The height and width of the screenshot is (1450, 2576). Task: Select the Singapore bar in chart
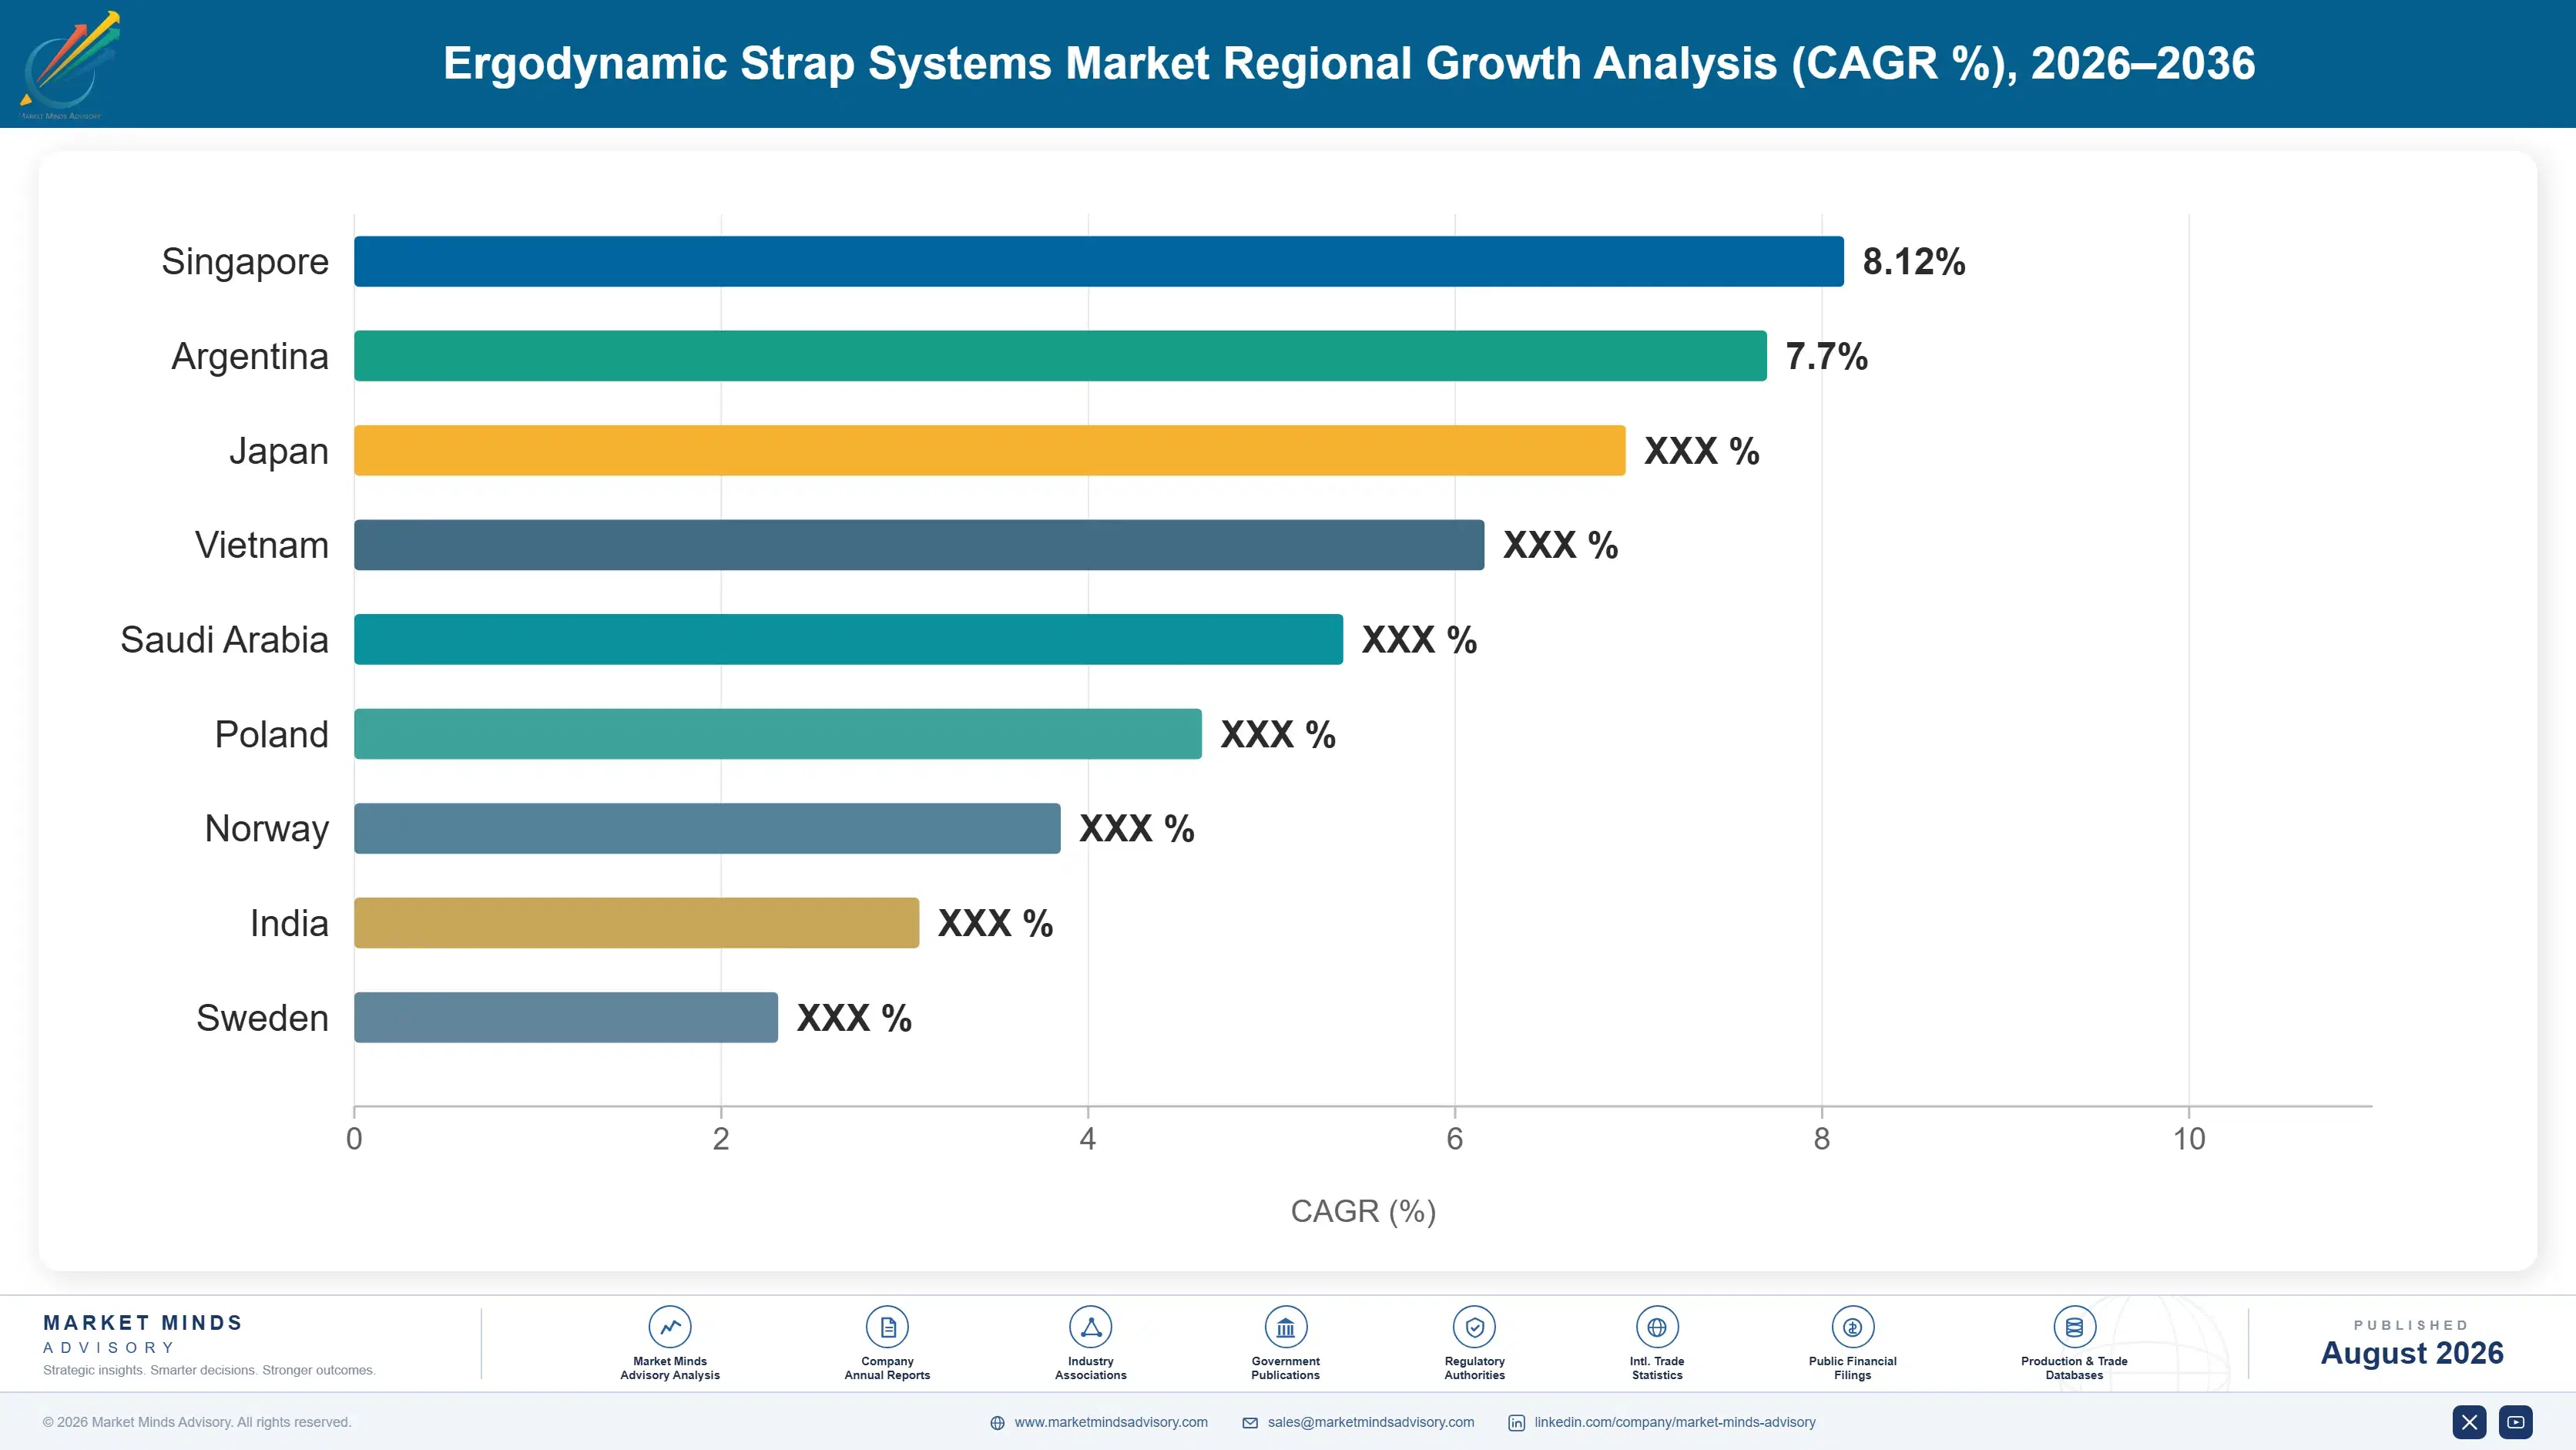(x=1099, y=261)
